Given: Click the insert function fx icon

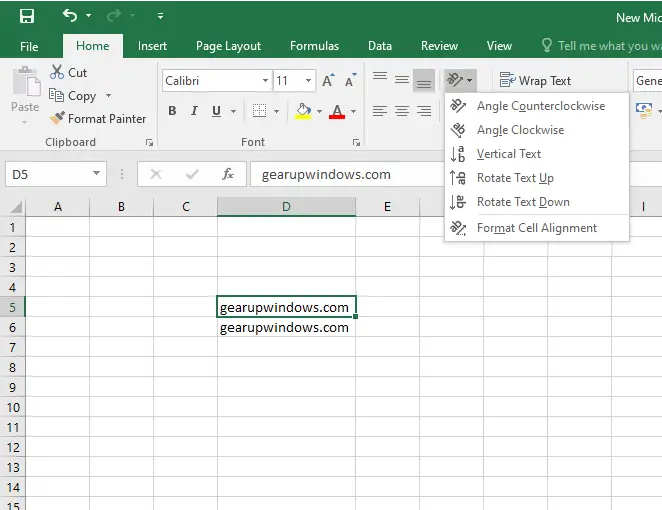Looking at the screenshot, I should click(228, 174).
